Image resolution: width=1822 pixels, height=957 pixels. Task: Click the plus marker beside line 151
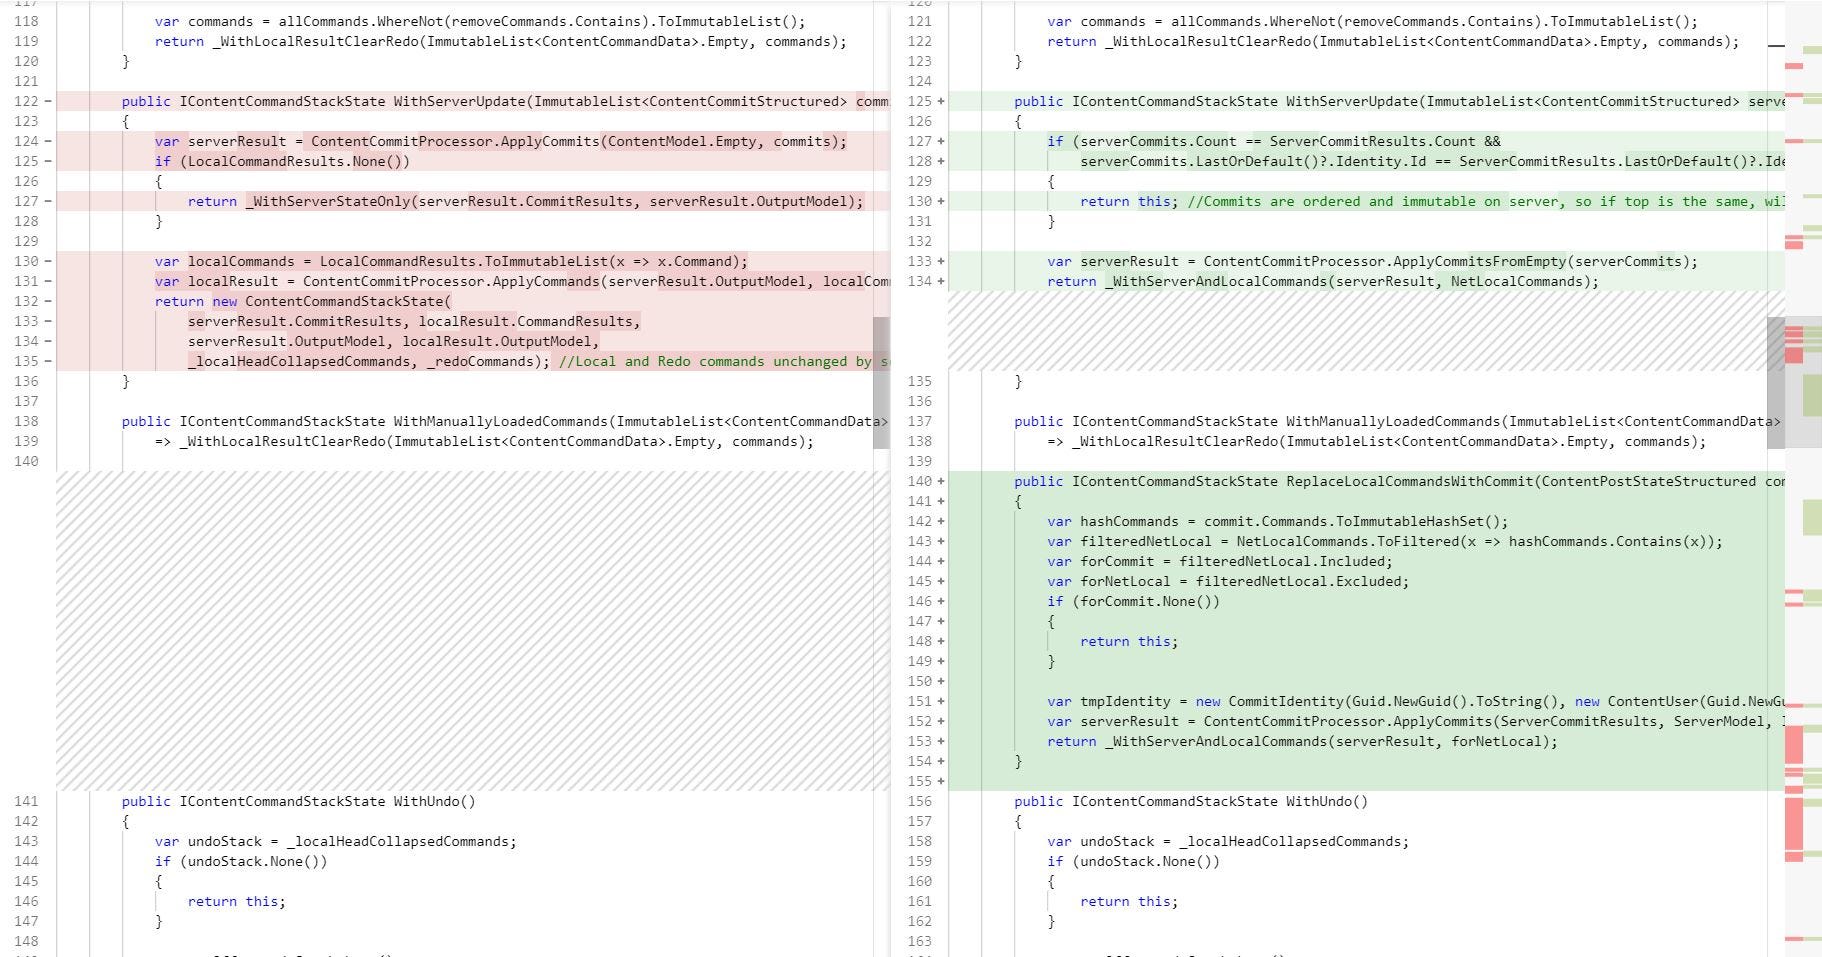pyautogui.click(x=940, y=701)
